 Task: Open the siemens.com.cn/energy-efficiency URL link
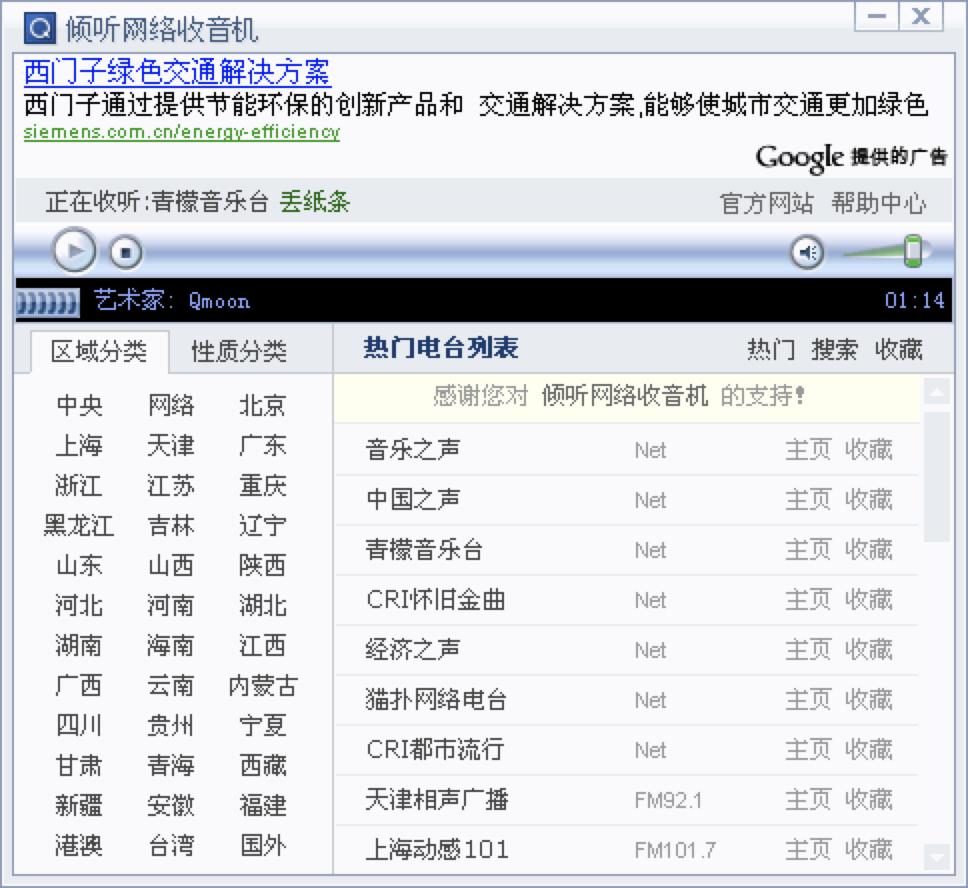point(182,132)
